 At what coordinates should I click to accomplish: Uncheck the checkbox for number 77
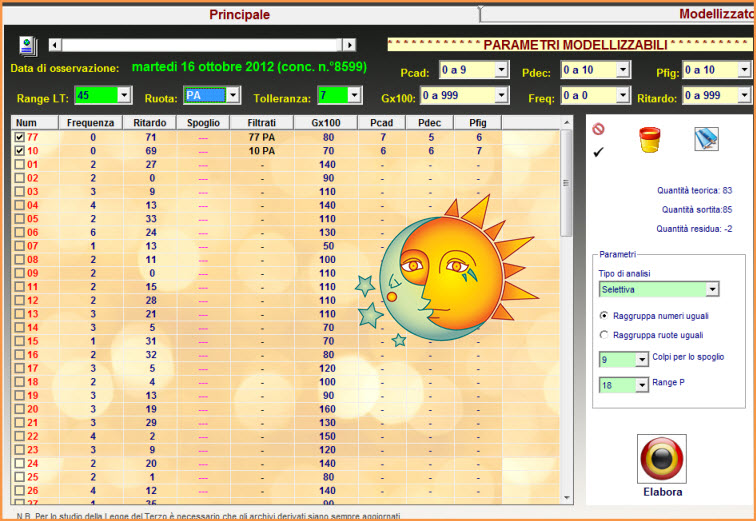pyautogui.click(x=20, y=137)
